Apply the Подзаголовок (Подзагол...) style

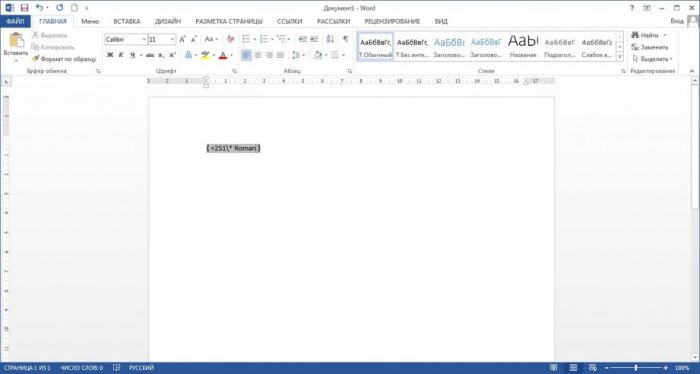(559, 46)
